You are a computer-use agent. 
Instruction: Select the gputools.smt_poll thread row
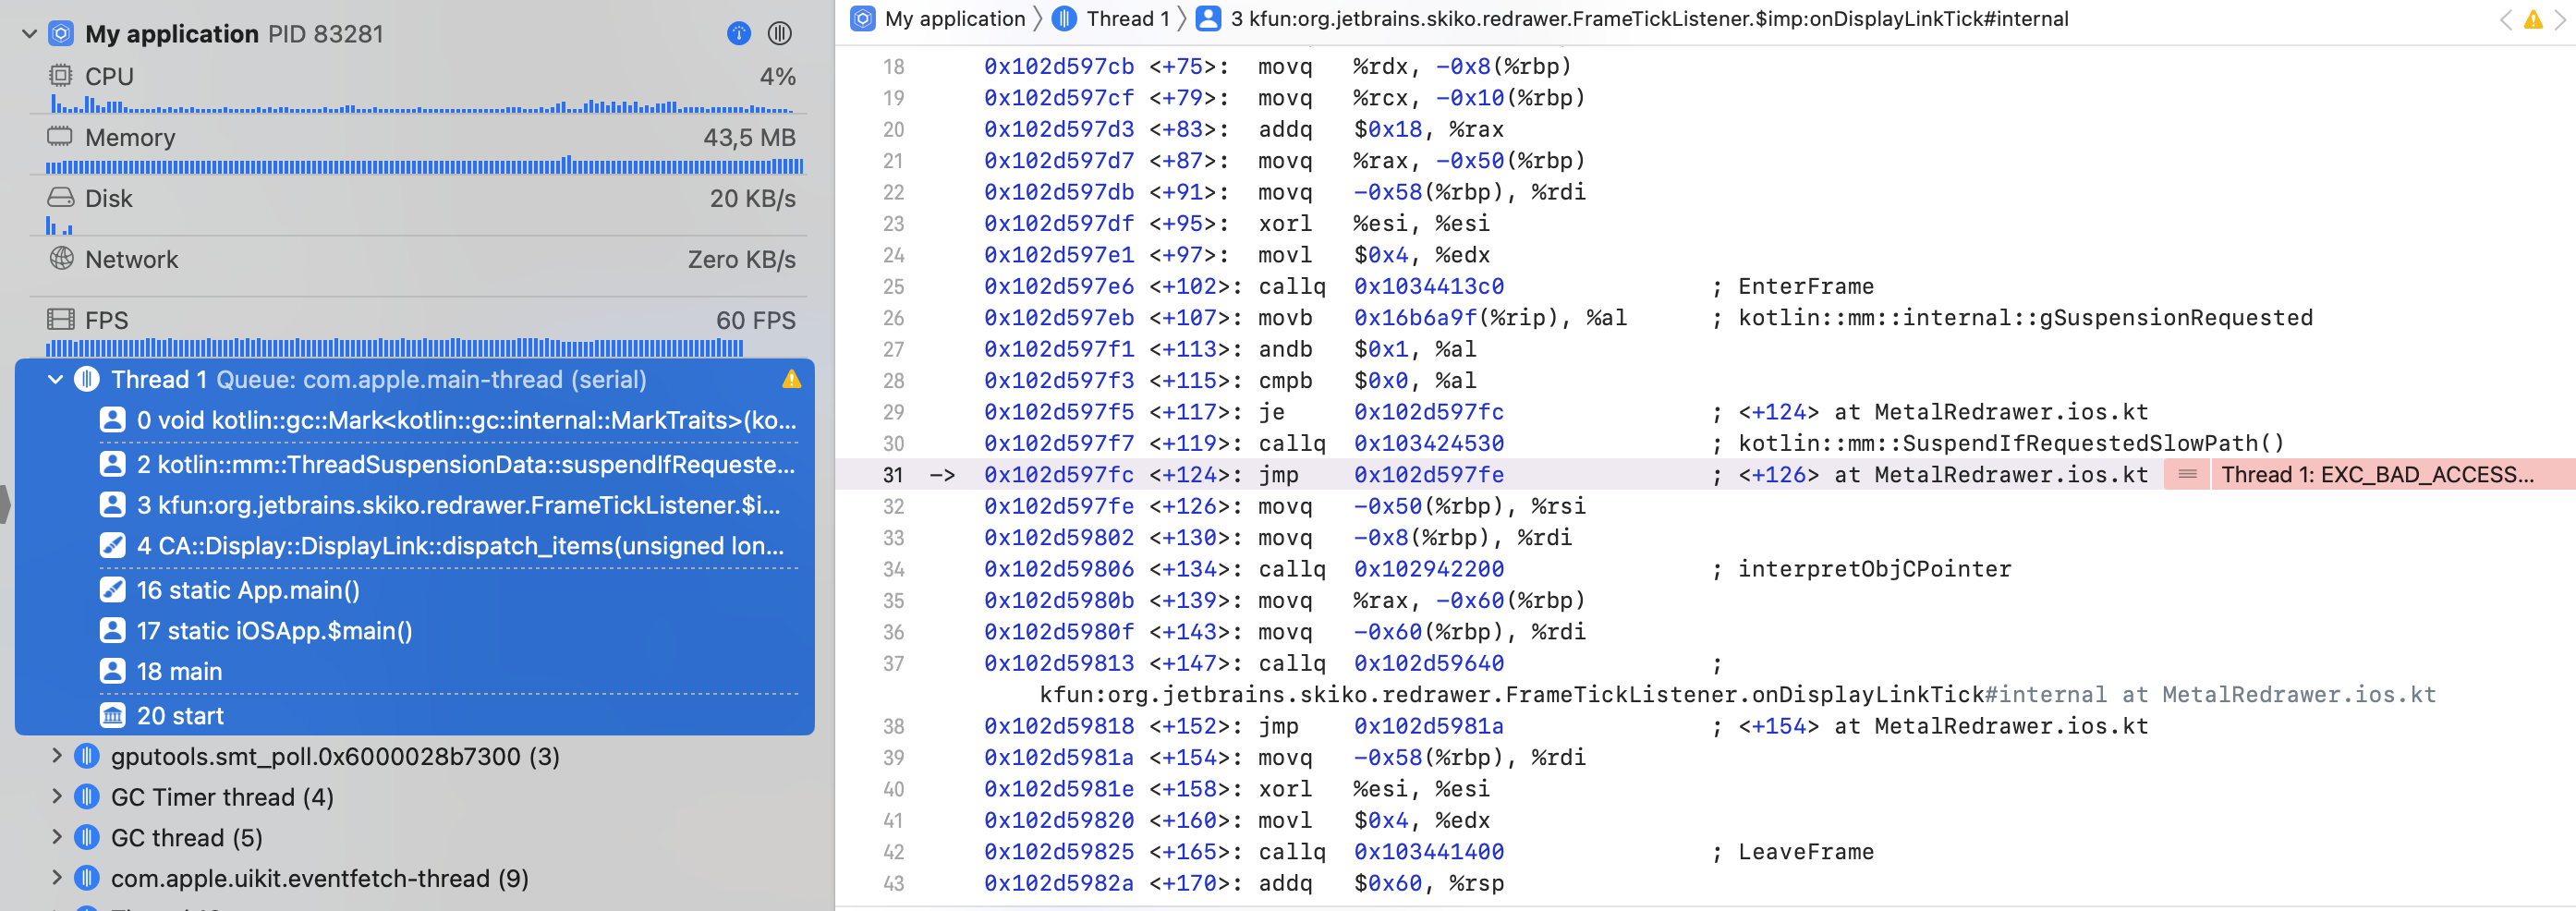pyautogui.click(x=415, y=757)
